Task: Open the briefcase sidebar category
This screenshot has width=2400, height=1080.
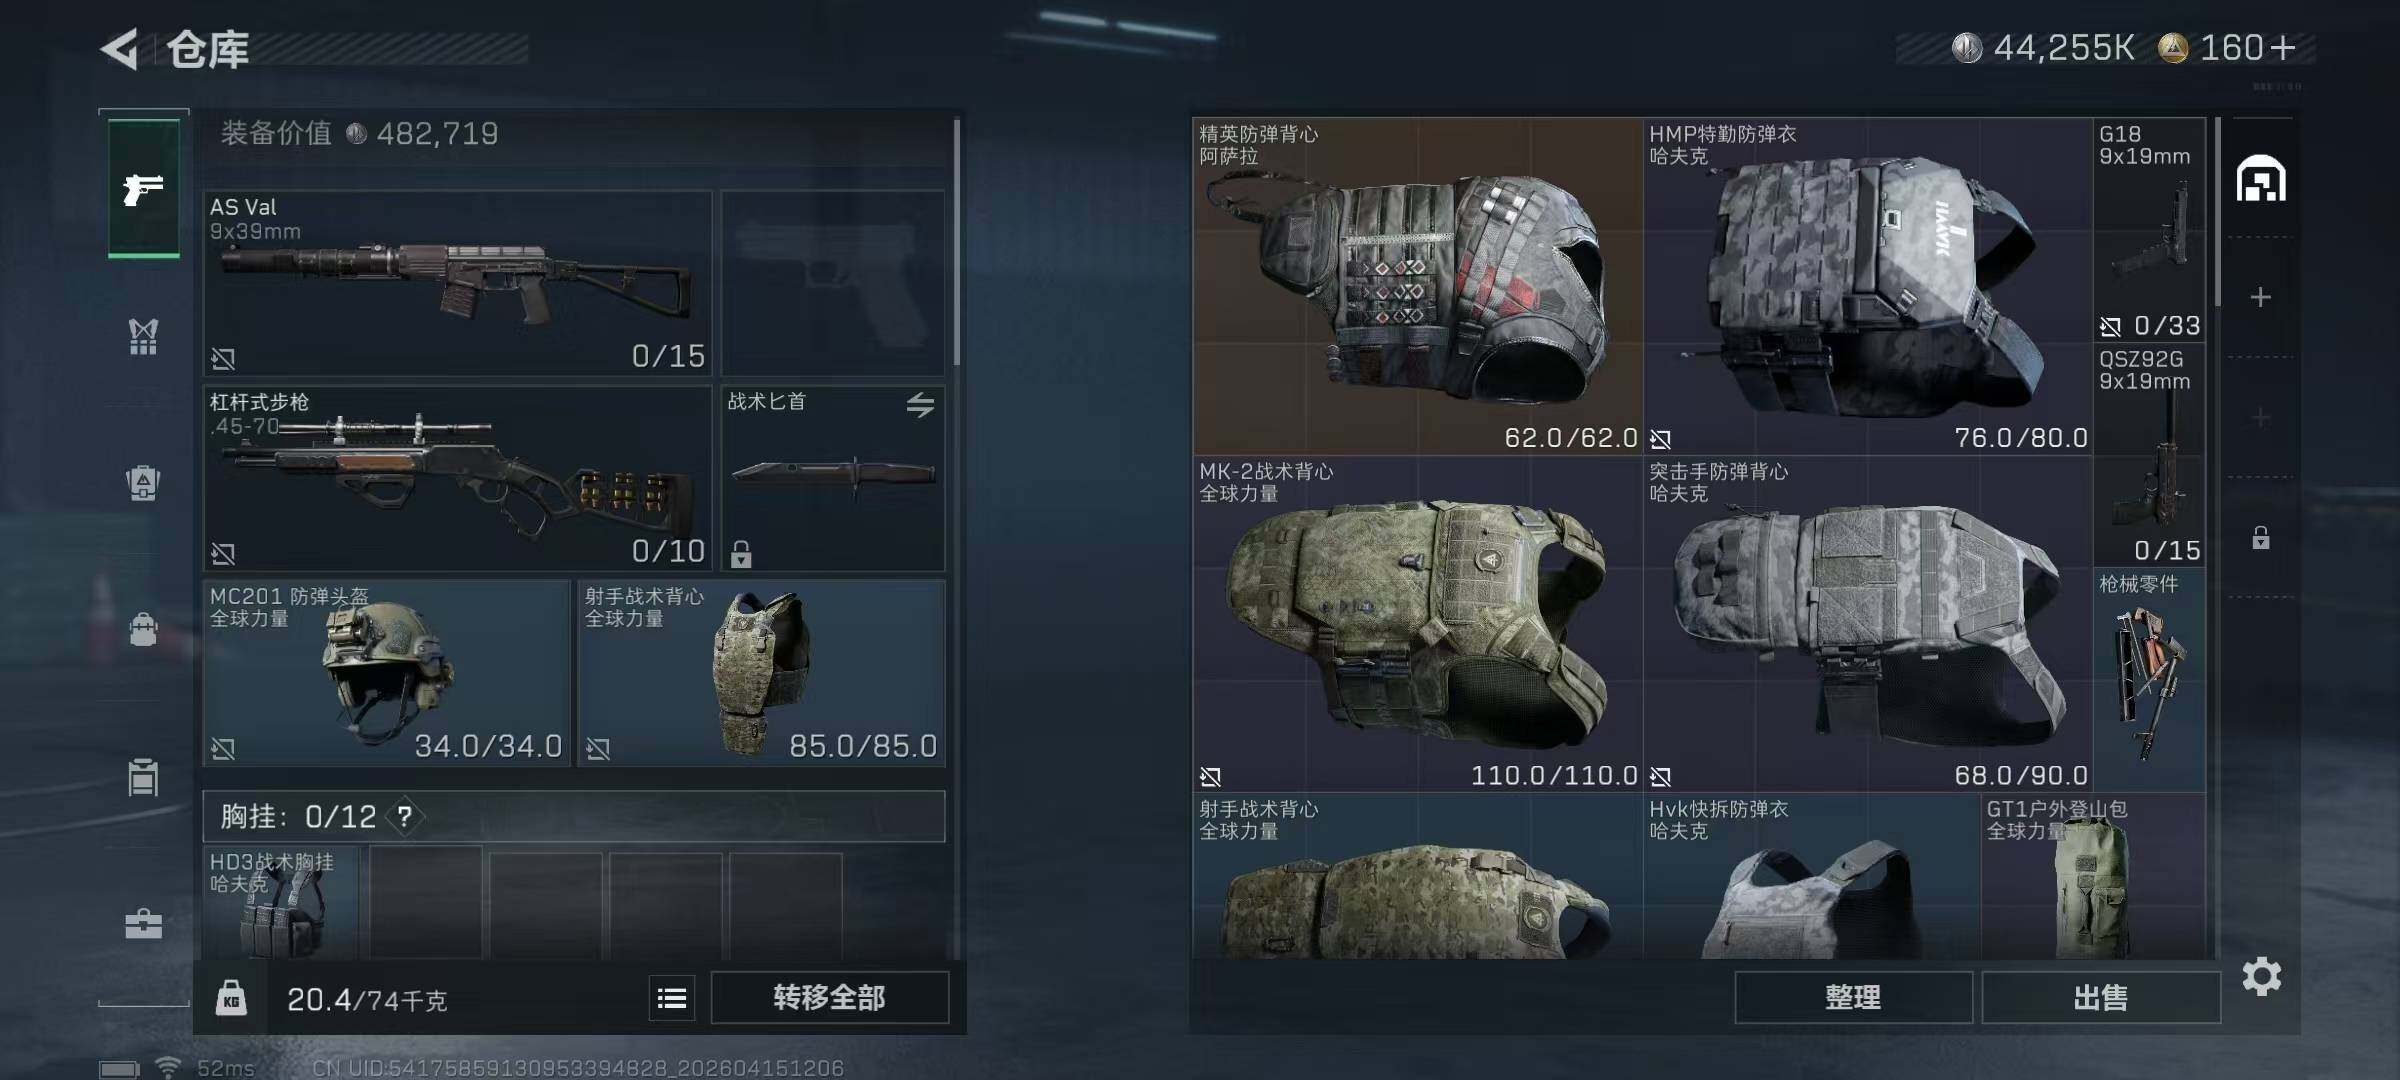Action: point(143,923)
